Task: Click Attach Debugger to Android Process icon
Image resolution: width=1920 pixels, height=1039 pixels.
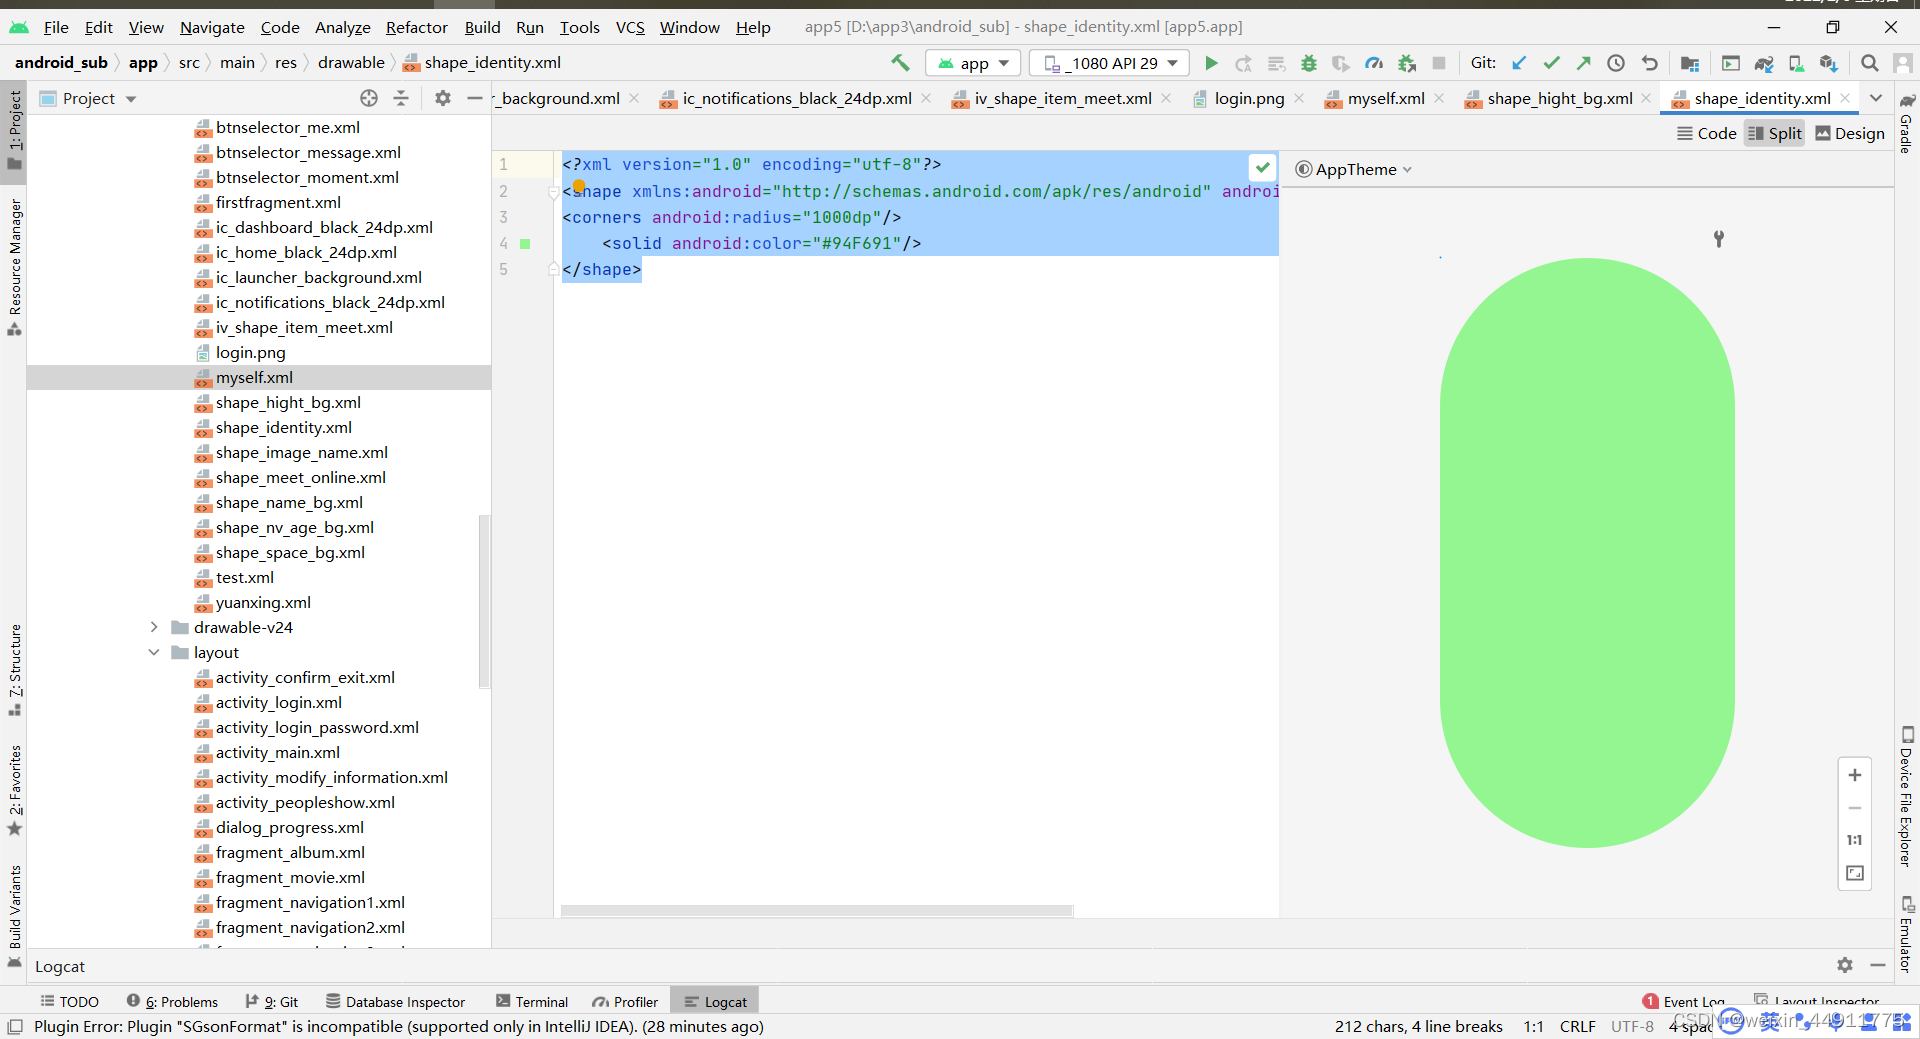Action: coord(1407,63)
